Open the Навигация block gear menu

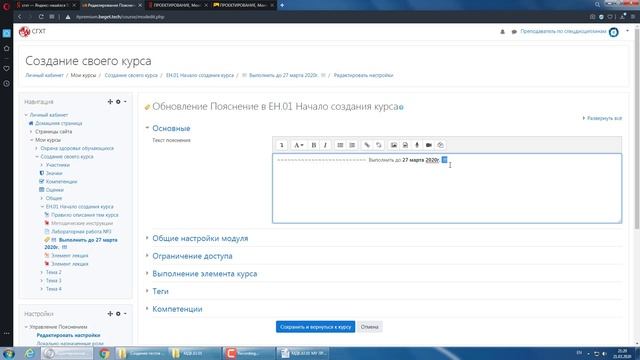click(x=120, y=102)
